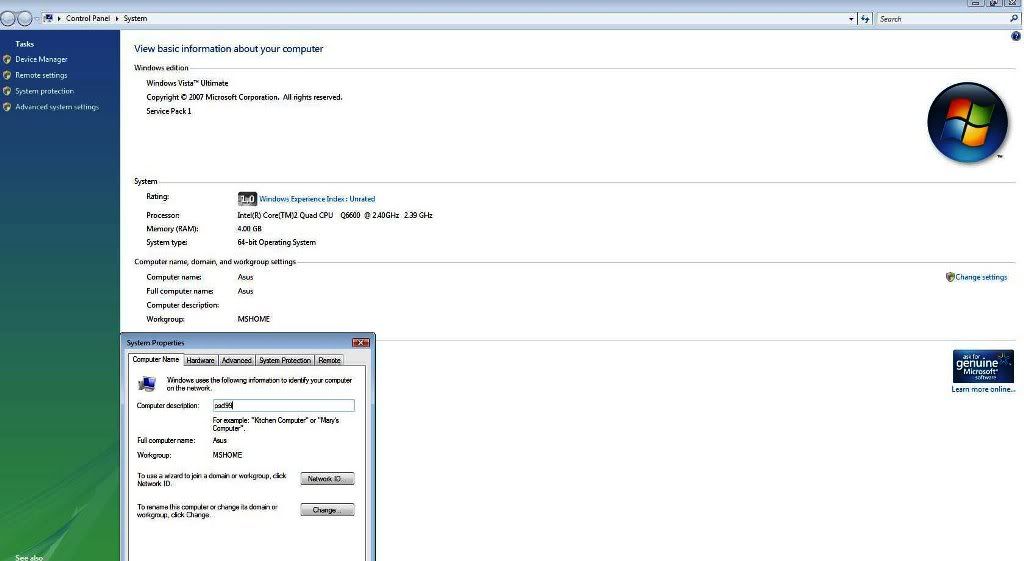Click System in the address breadcrumb
Screen dimensions: 1024x561
[135, 18]
